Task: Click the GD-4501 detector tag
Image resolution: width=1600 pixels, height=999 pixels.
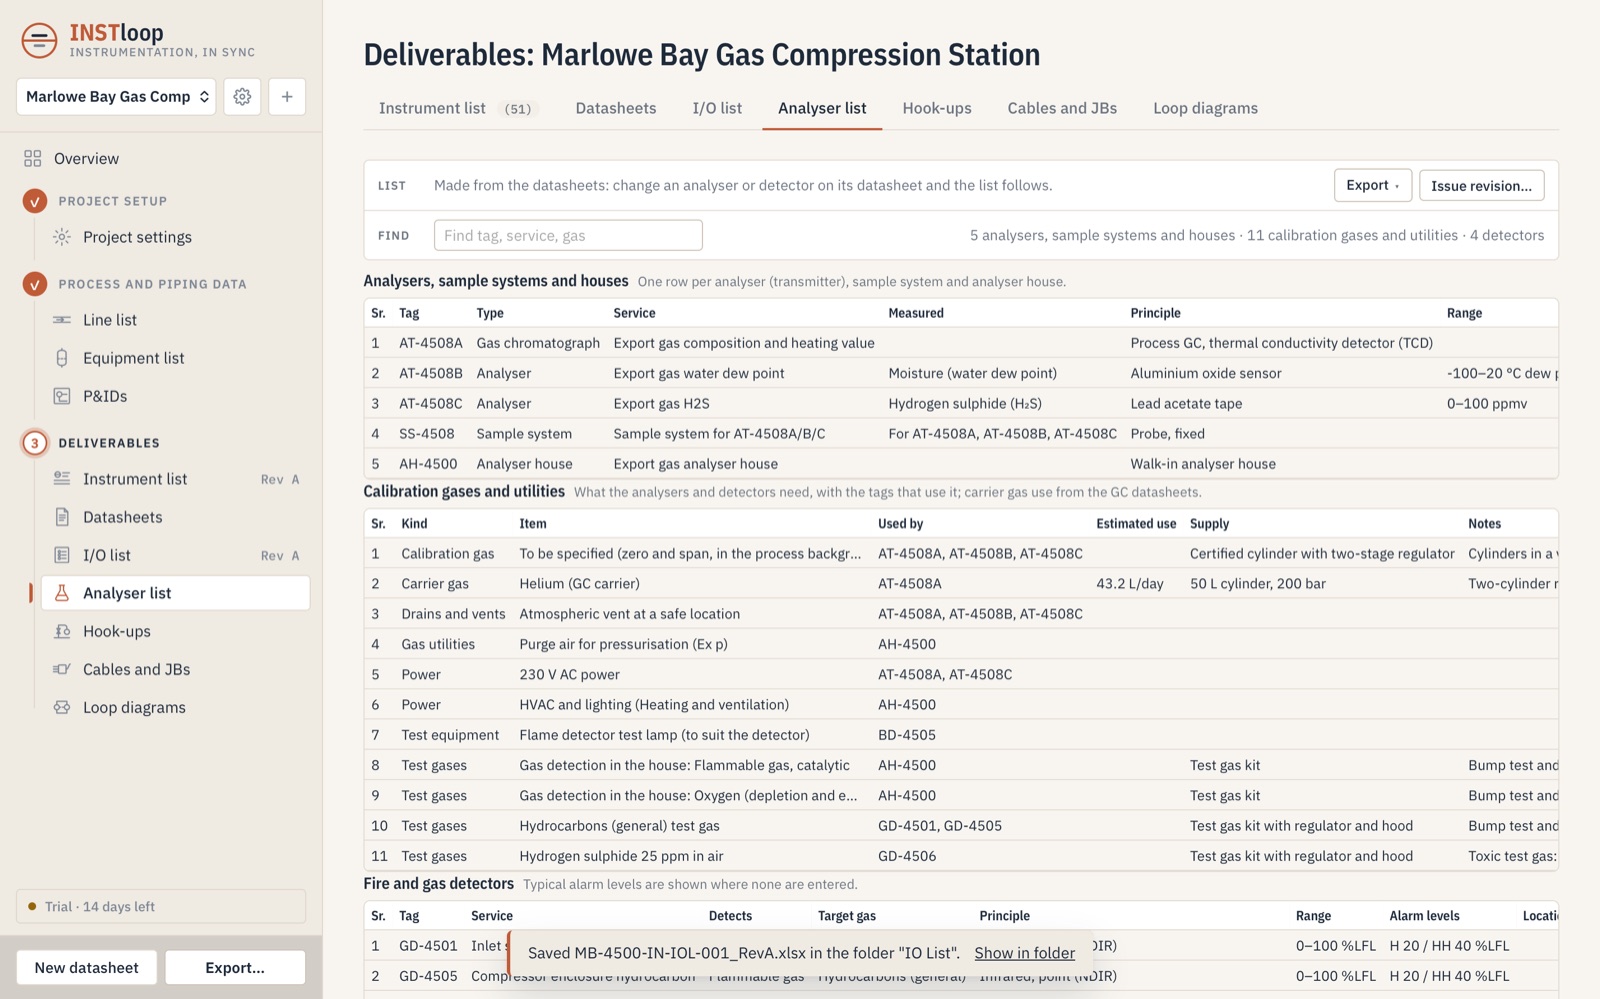Action: point(428,945)
